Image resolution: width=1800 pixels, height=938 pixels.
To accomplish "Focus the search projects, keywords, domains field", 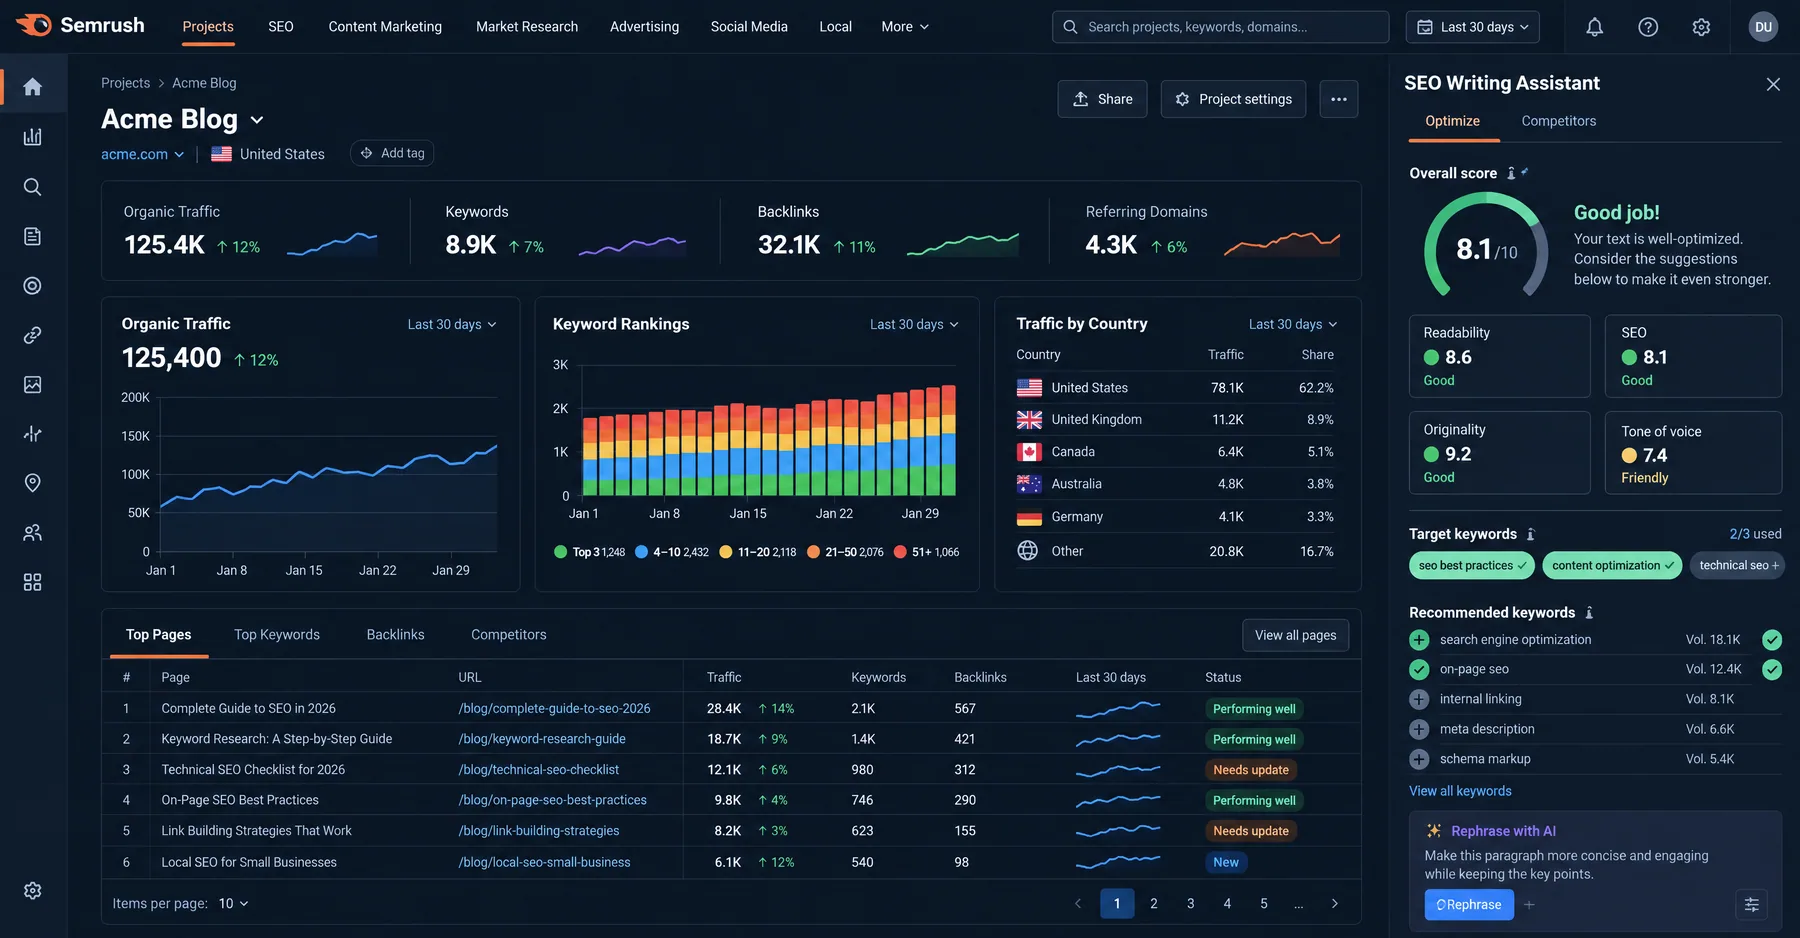I will pos(1221,27).
